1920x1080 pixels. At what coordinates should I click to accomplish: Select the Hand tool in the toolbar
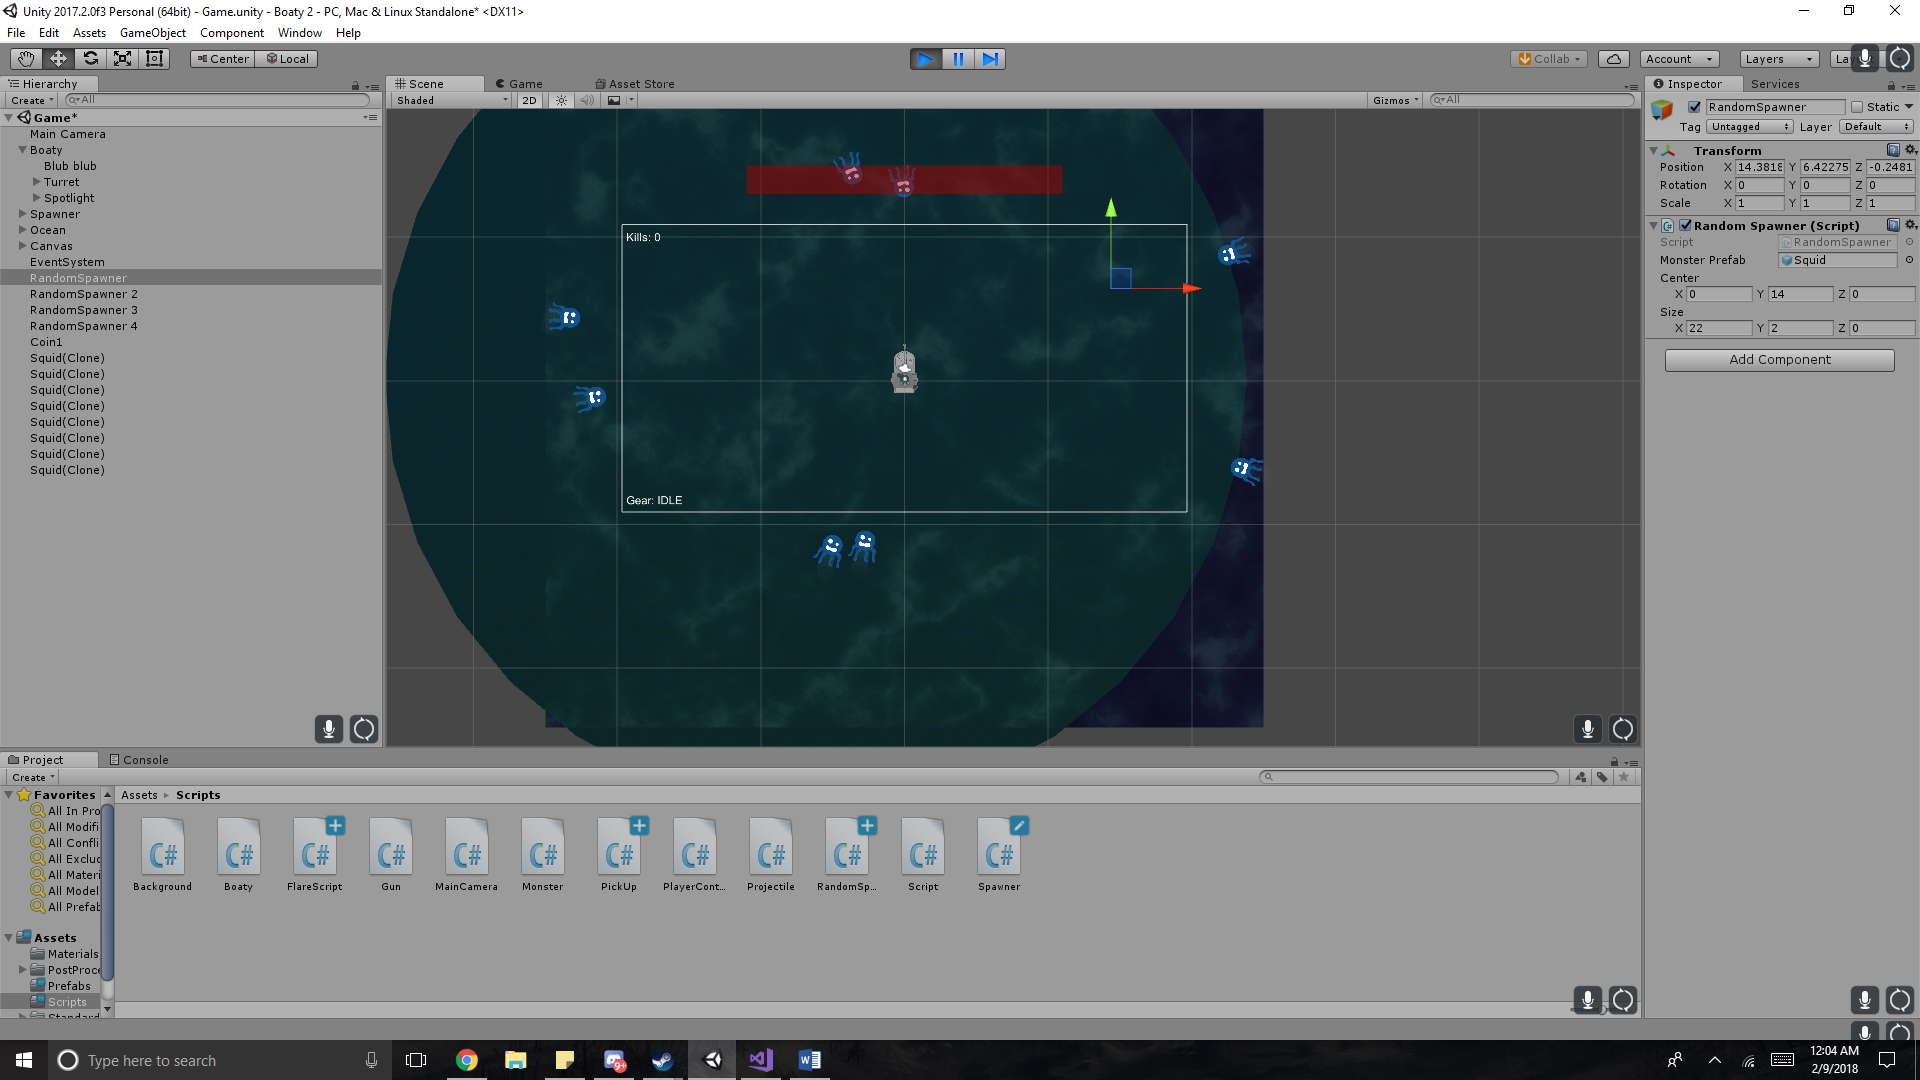click(26, 59)
